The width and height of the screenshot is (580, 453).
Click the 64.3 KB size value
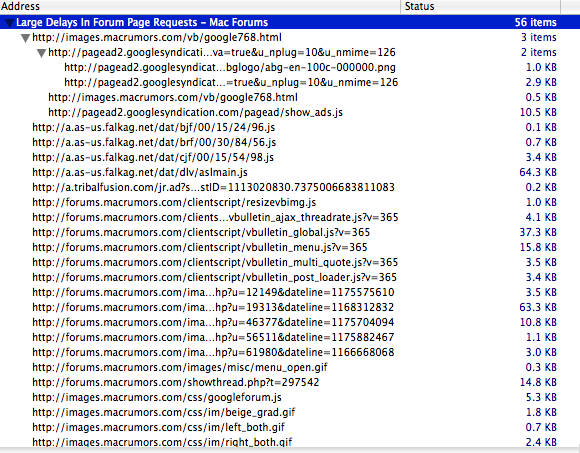[x=538, y=172]
